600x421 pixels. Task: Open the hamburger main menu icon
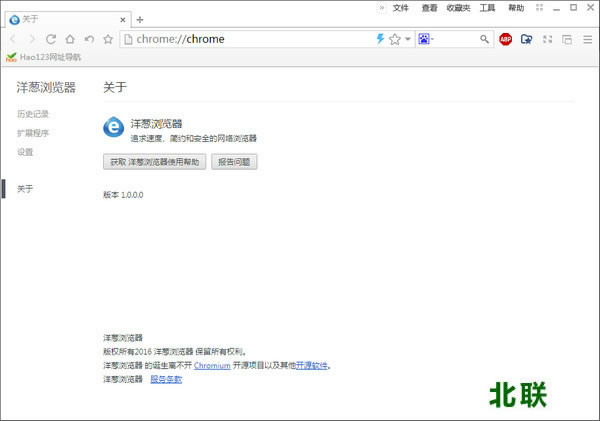pyautogui.click(x=586, y=39)
